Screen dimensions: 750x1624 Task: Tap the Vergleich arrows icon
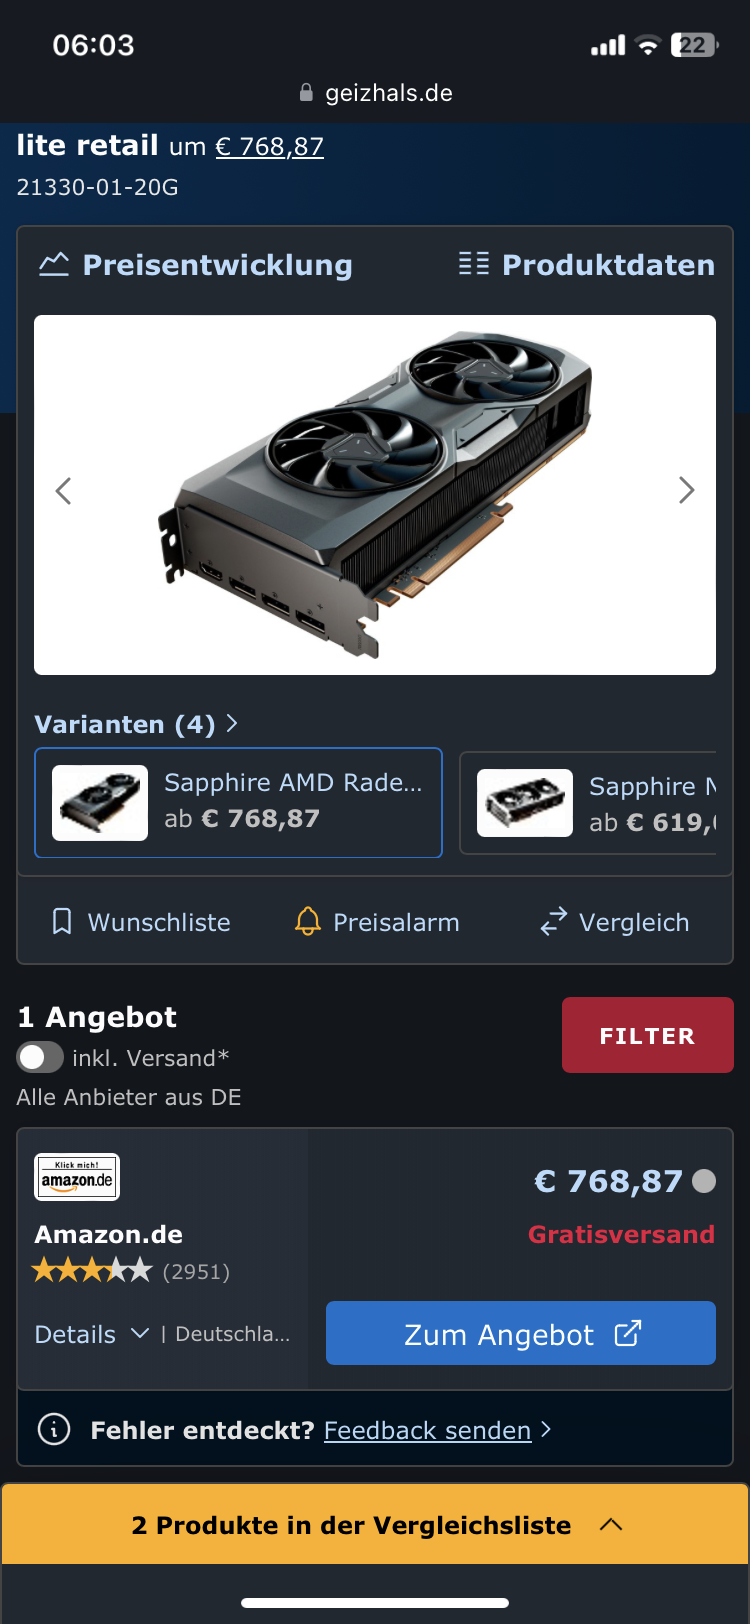(x=554, y=922)
